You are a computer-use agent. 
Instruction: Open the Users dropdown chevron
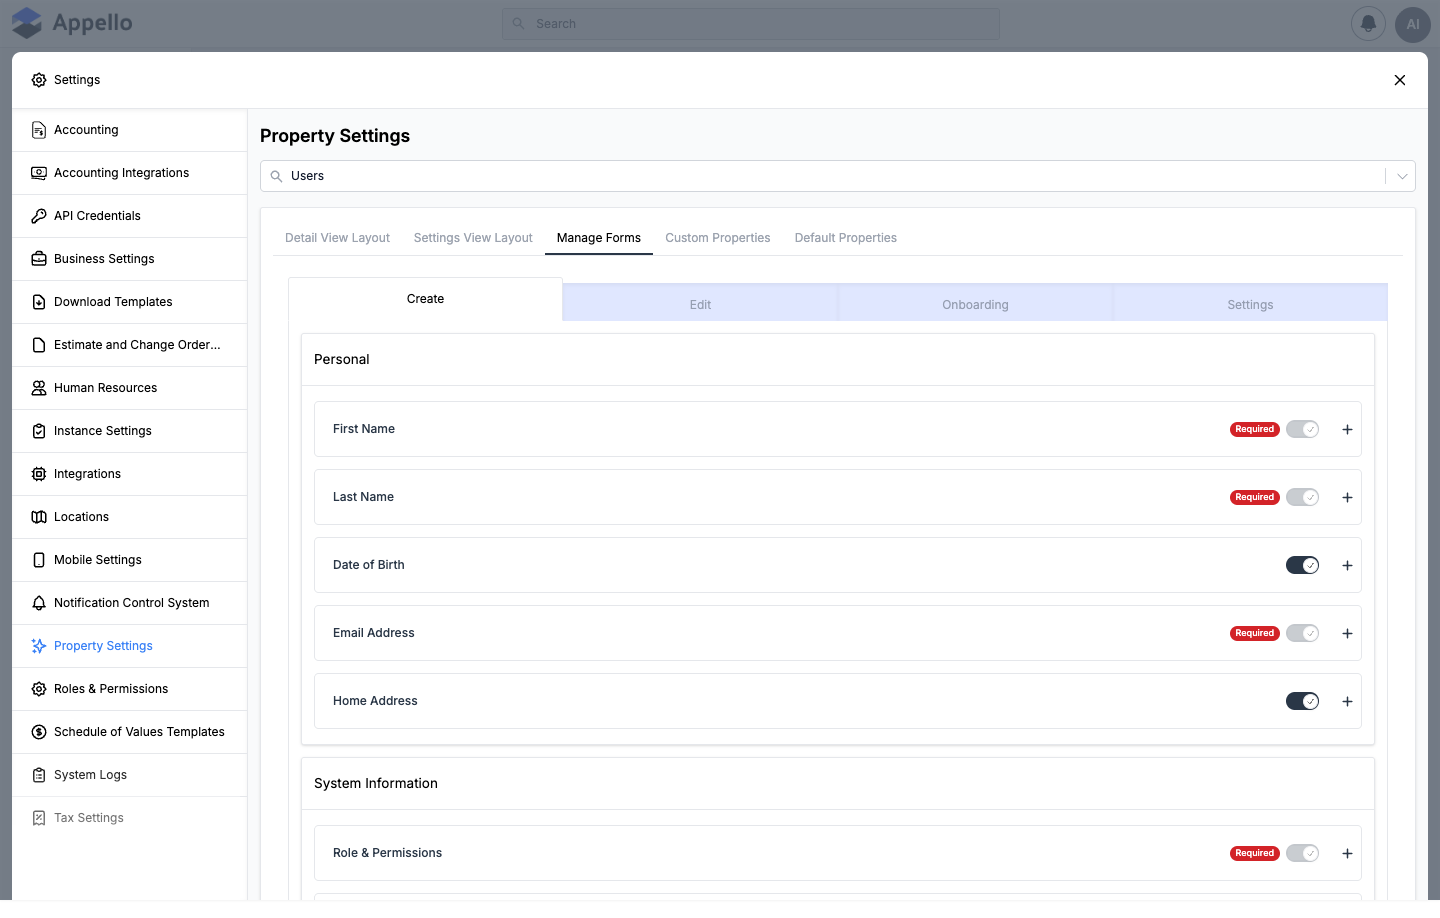(x=1402, y=176)
